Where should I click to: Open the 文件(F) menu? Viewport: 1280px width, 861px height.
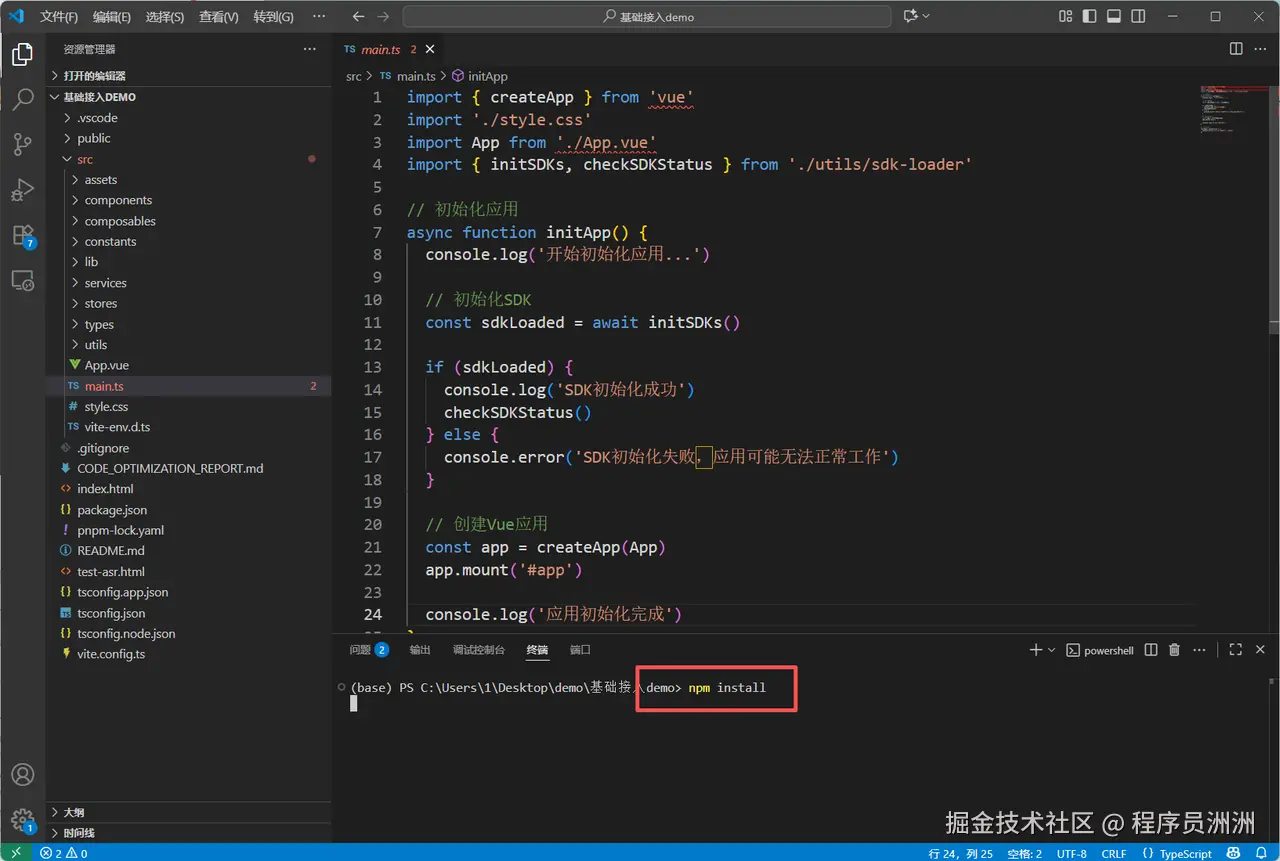(59, 17)
